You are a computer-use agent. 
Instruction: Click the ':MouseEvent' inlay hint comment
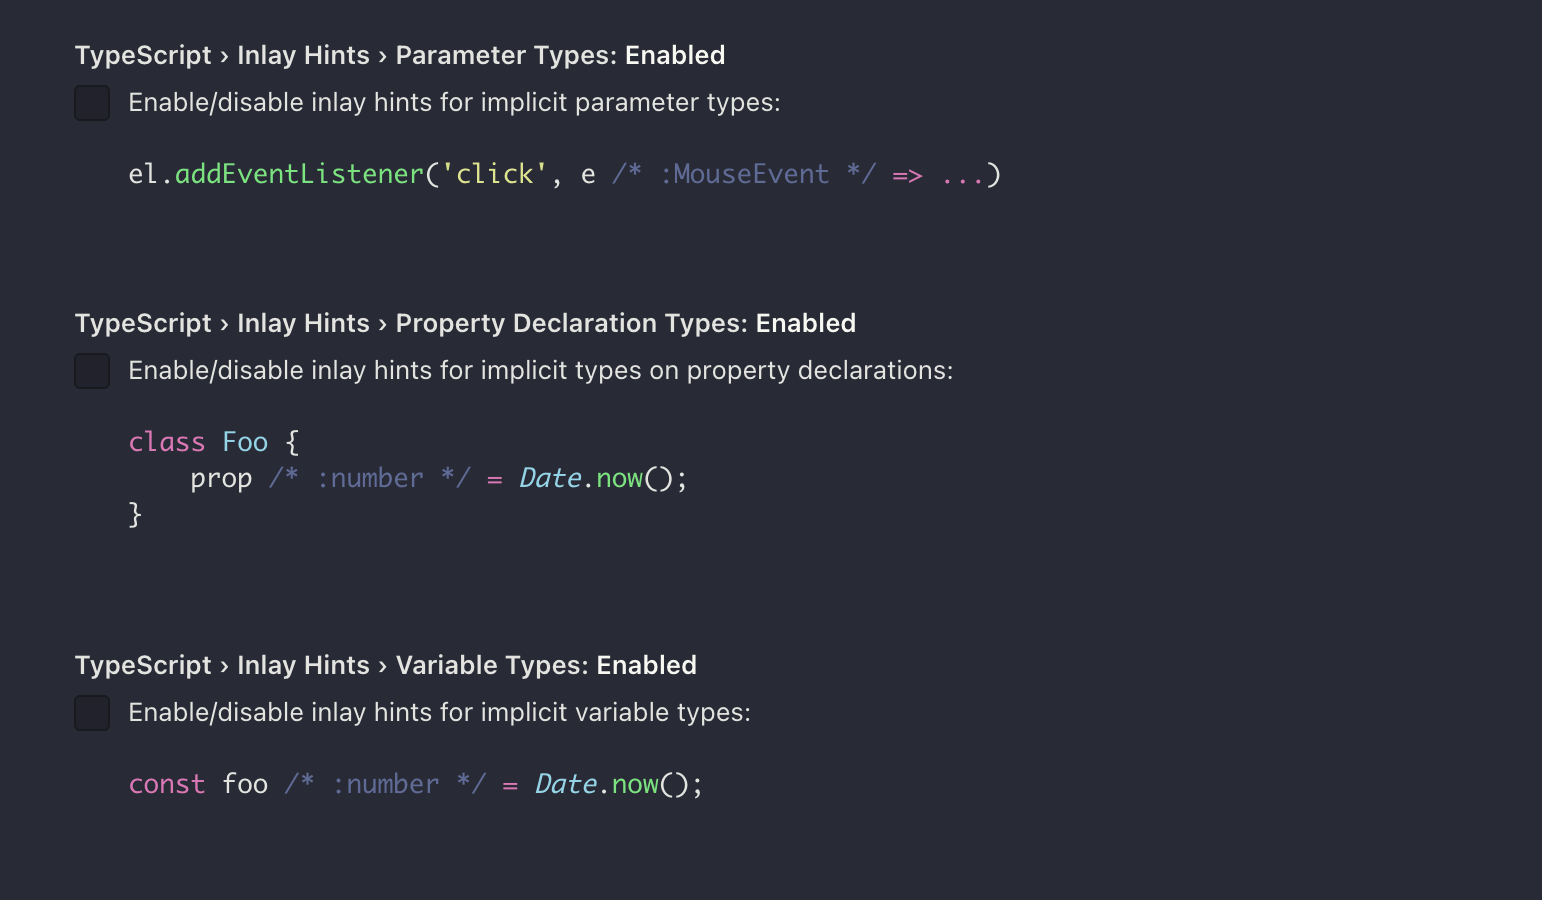tap(747, 173)
